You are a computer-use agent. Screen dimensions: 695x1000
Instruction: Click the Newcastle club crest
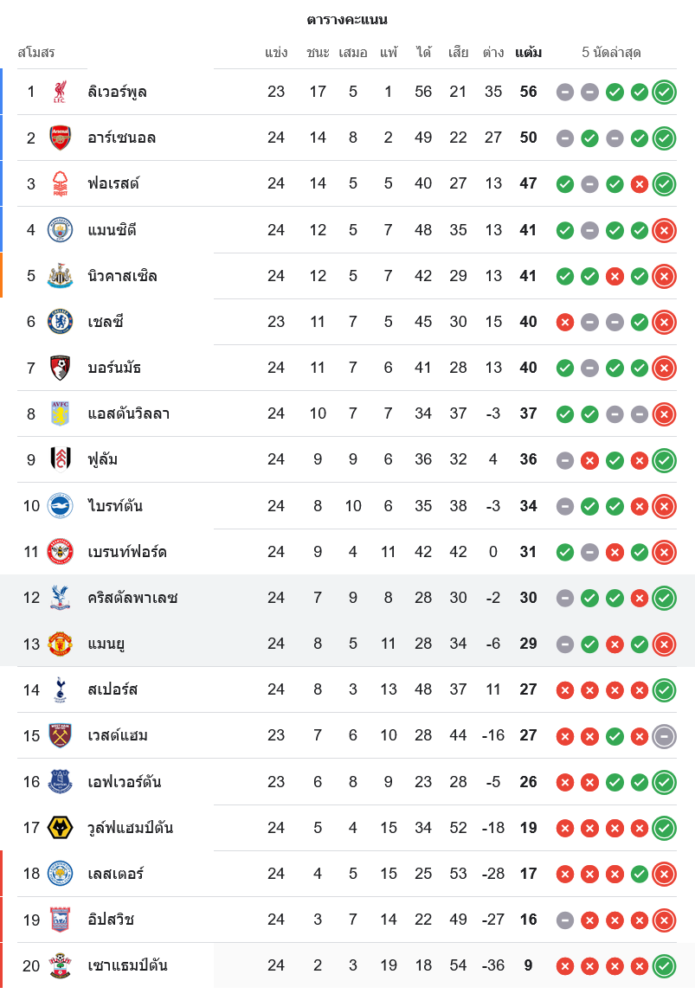60,276
